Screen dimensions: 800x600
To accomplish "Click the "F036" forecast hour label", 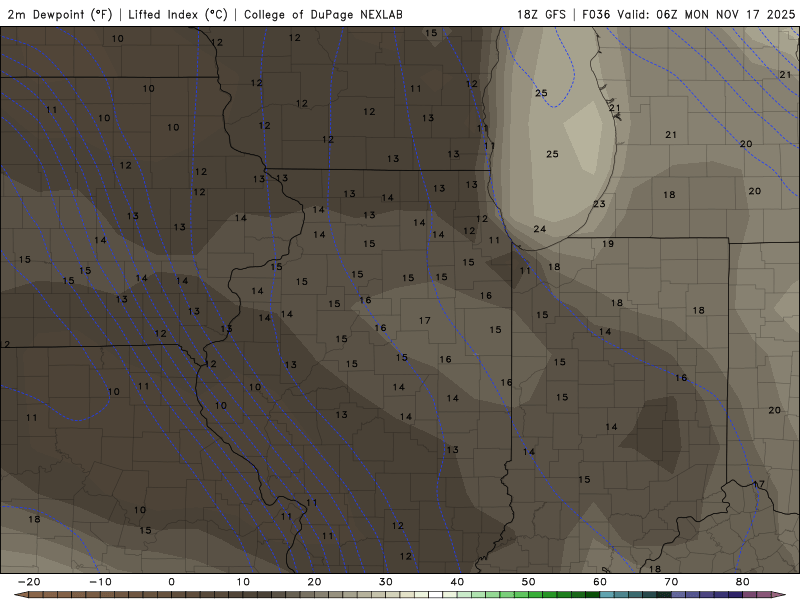I will (596, 14).
